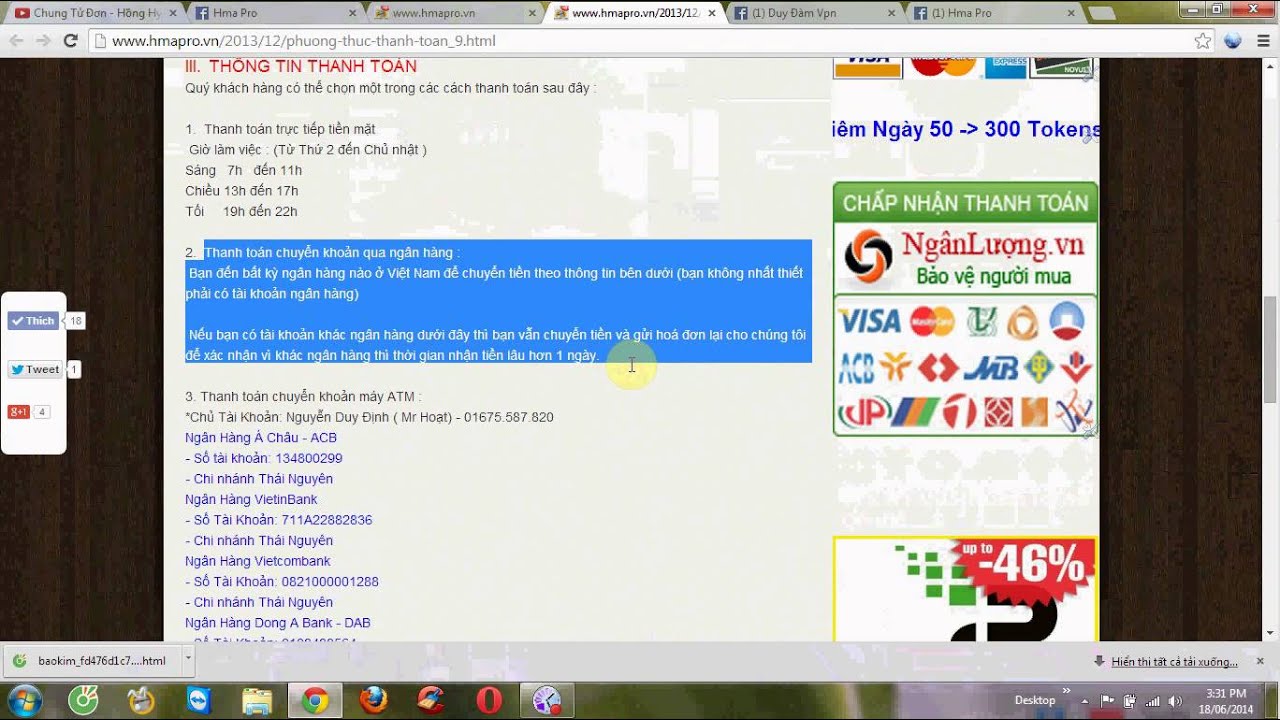Open the baokim html download item
This screenshot has width=1280, height=720.
[x=92, y=660]
